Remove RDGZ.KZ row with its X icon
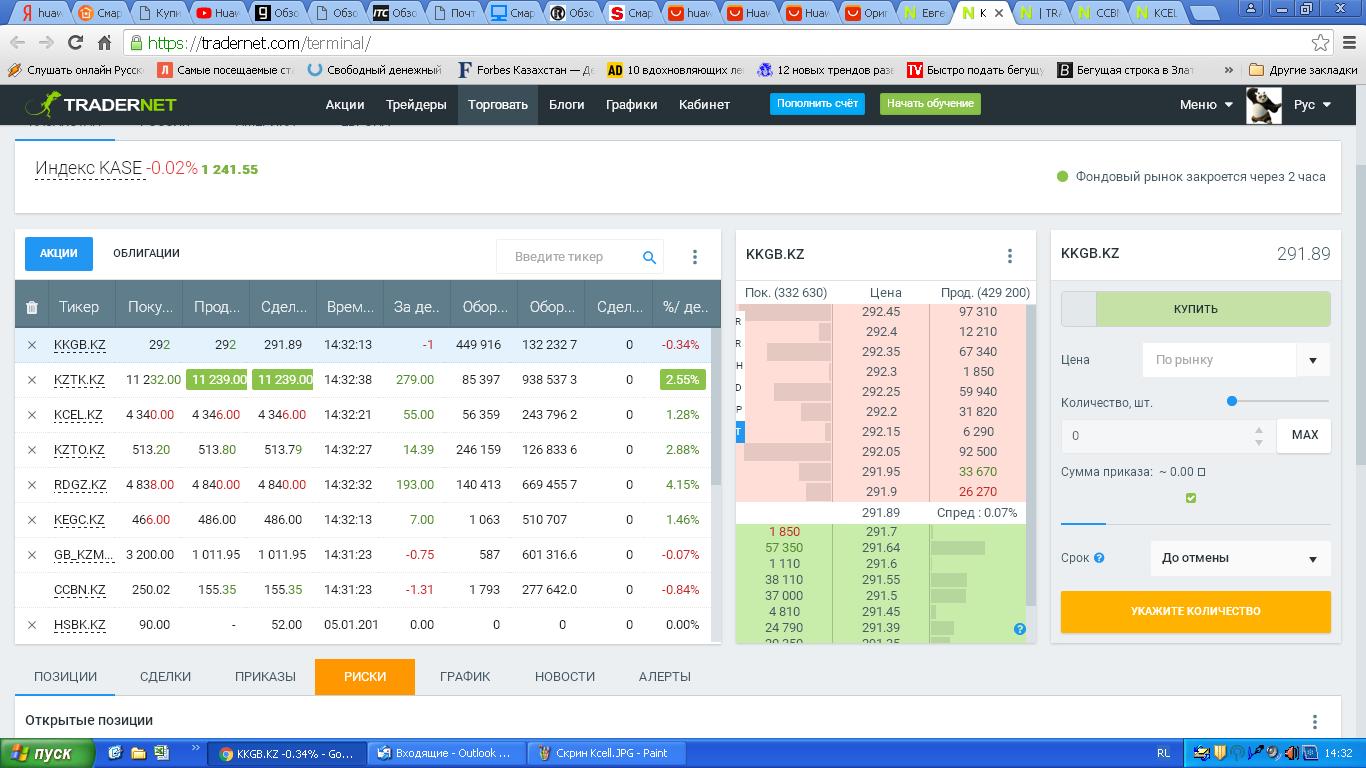Viewport: 1366px width, 768px height. click(32, 485)
